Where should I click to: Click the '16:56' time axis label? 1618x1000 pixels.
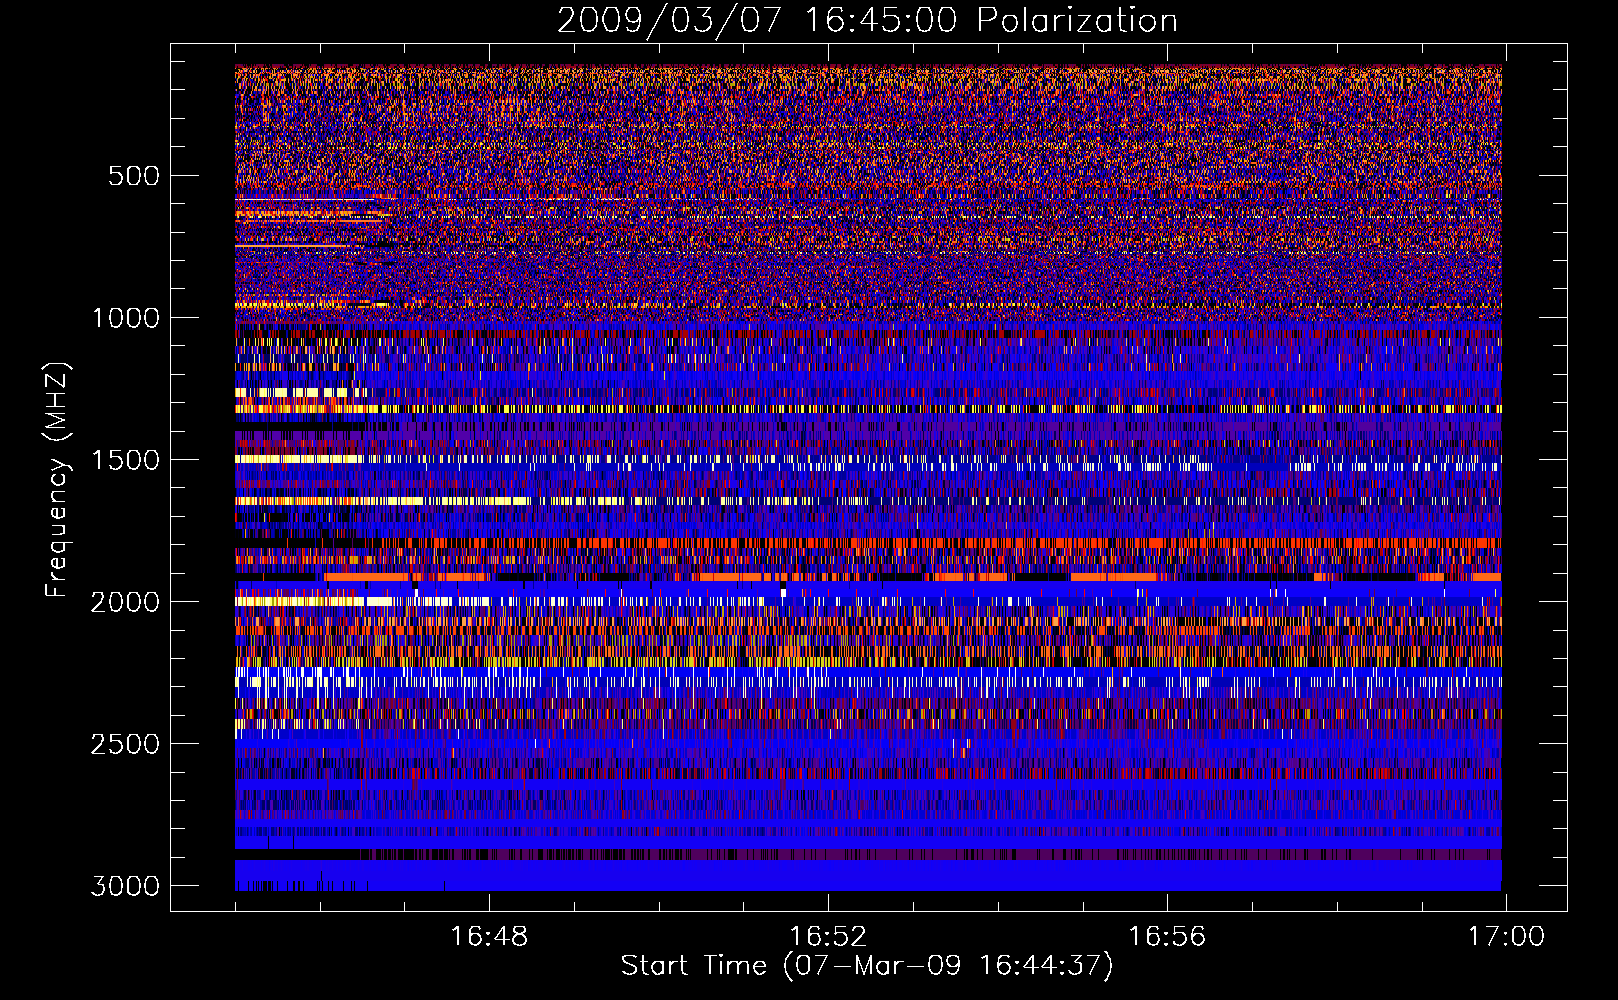pyautogui.click(x=1167, y=937)
